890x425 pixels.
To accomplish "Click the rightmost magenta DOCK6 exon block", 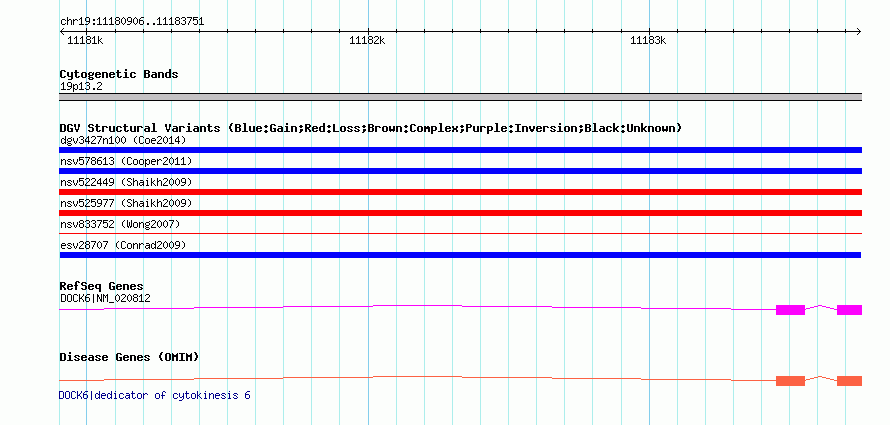I will point(850,310).
